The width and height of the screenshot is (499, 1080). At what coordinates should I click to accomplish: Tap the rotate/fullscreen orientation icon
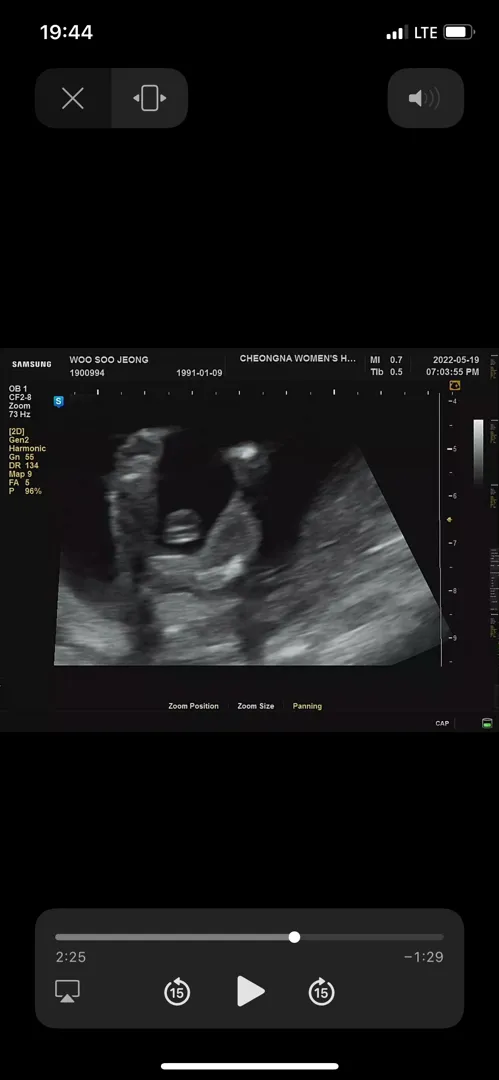[x=150, y=98]
